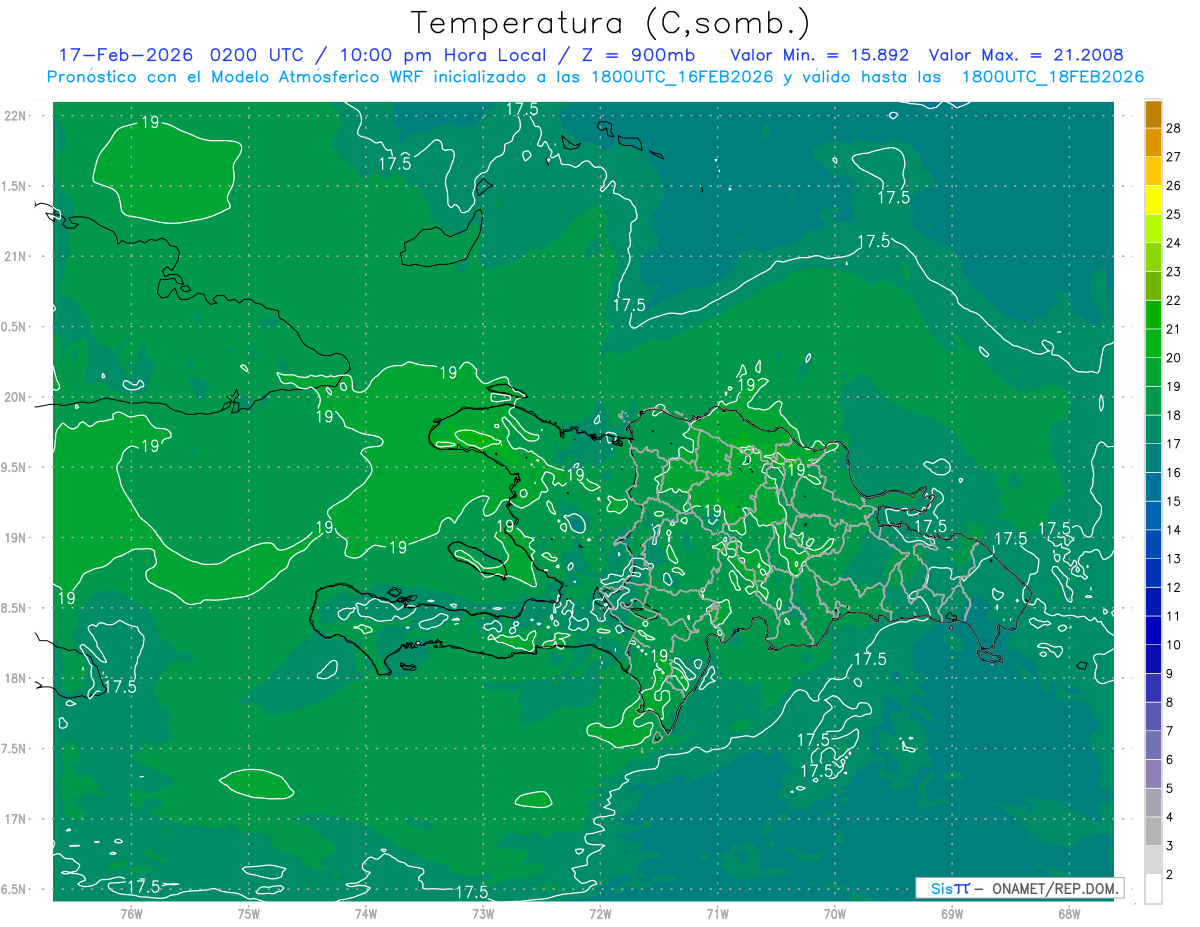This screenshot has width=1200, height=927.
Task: Click the yellow legend band between 25 and 26
Action: 1153,200
